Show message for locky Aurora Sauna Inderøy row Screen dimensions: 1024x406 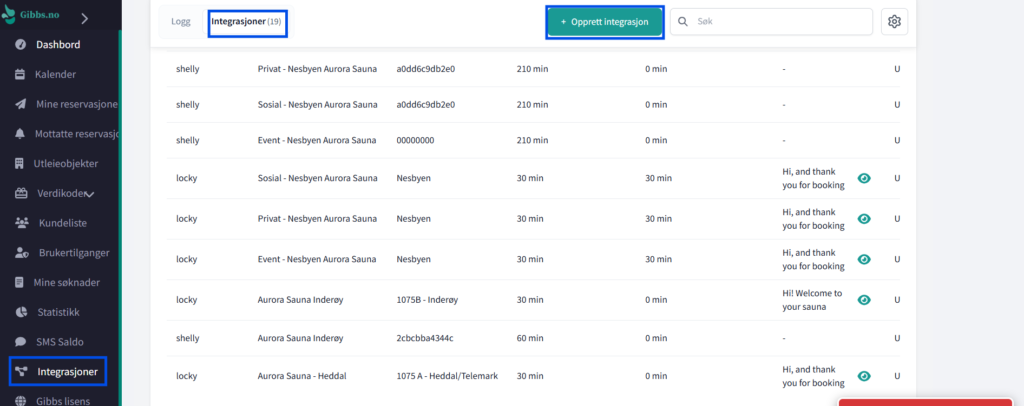[x=864, y=300]
